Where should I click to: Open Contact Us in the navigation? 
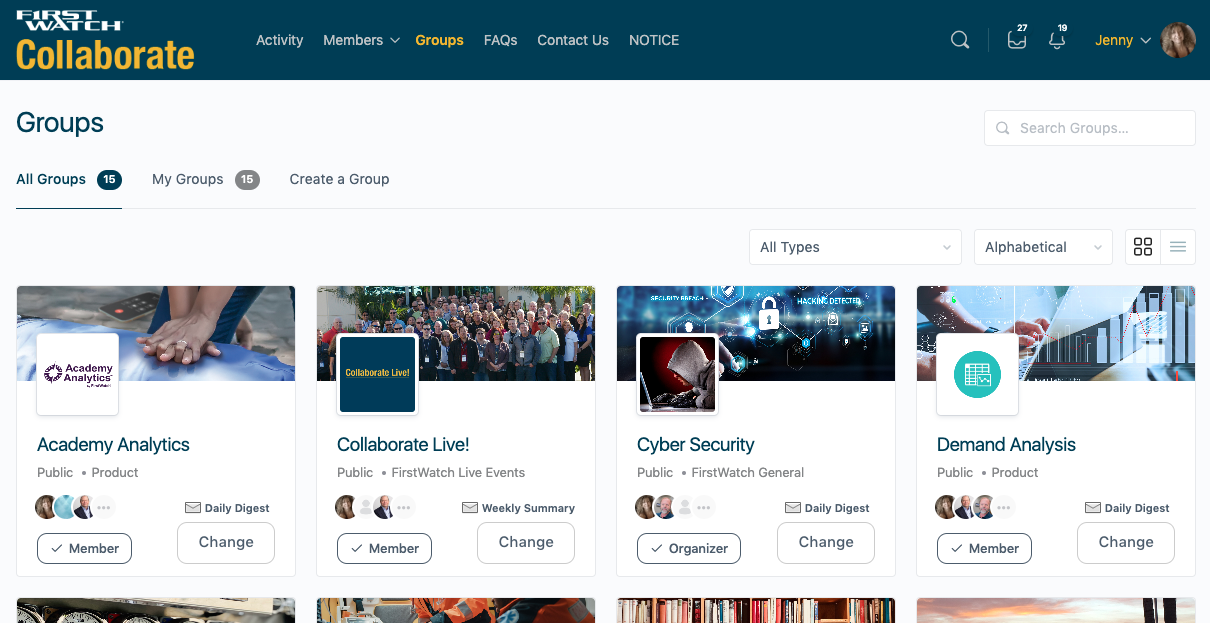coord(573,40)
